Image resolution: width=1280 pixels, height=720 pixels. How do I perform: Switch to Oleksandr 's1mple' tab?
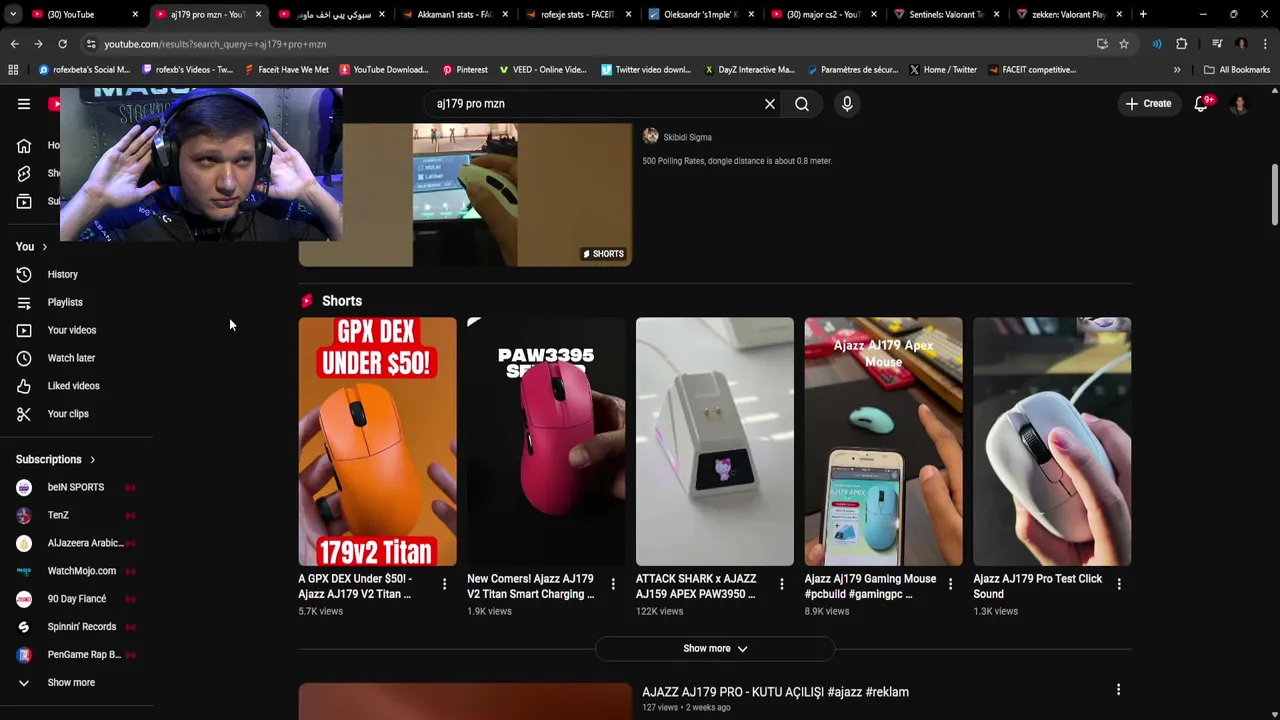click(x=702, y=15)
